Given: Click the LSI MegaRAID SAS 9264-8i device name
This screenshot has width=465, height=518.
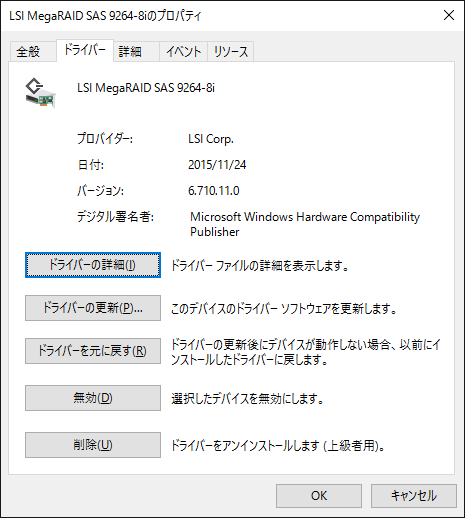Looking at the screenshot, I should pos(146,88).
